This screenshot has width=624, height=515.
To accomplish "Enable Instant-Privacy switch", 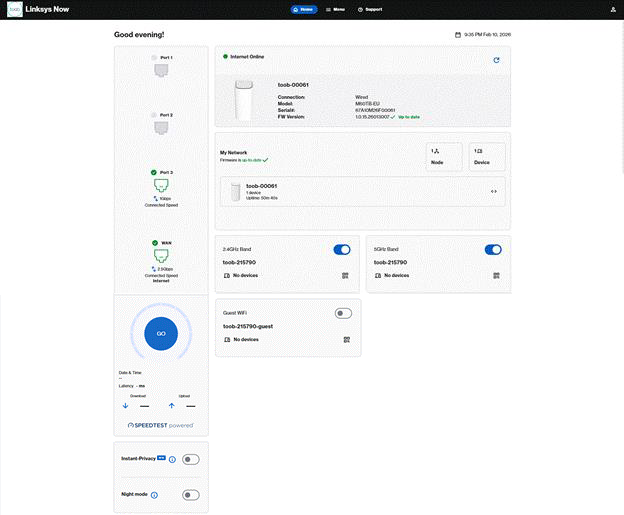I will (x=191, y=459).
